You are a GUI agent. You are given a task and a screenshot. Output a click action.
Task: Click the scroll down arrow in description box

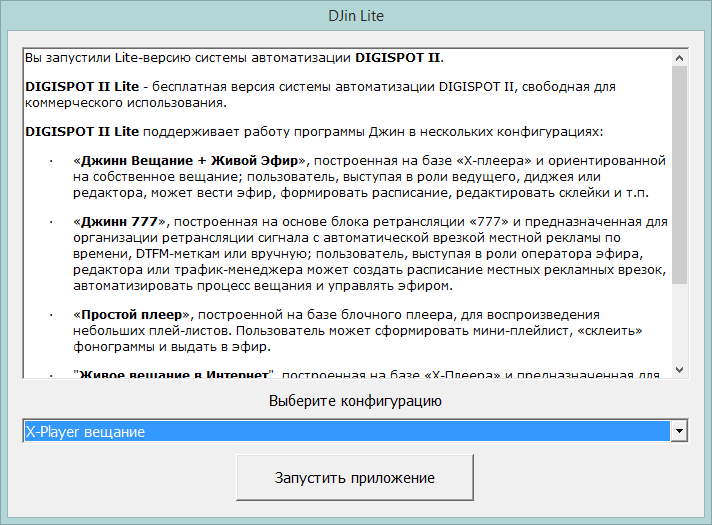[679, 370]
